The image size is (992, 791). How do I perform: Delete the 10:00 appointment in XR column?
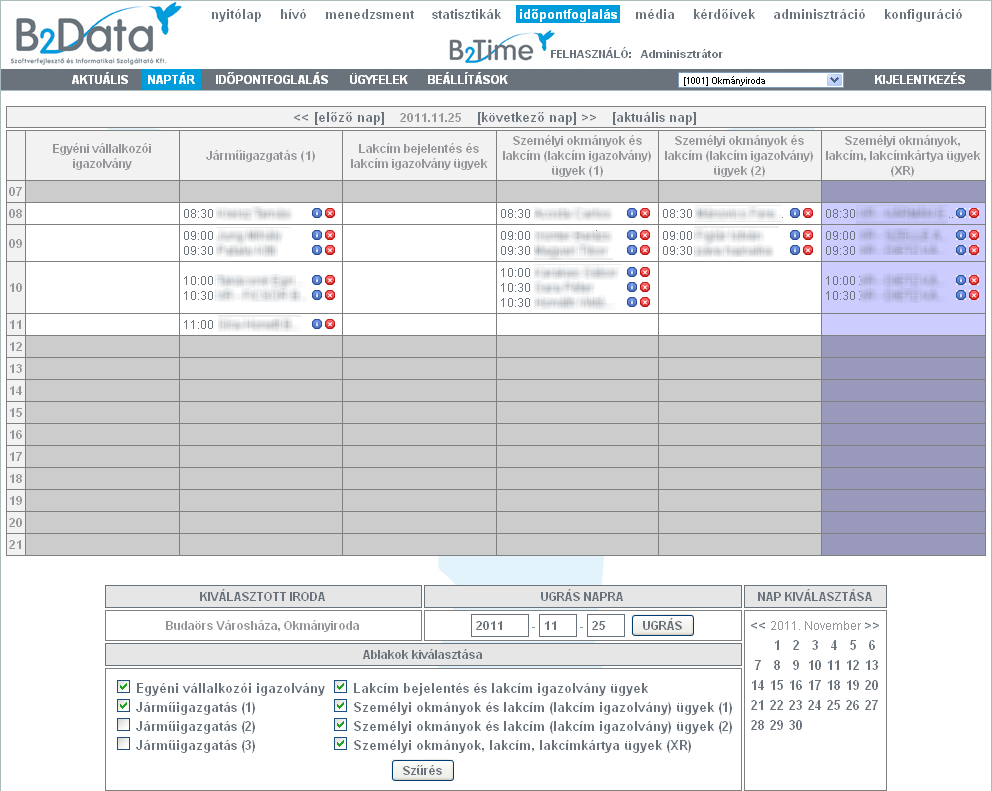click(x=974, y=280)
